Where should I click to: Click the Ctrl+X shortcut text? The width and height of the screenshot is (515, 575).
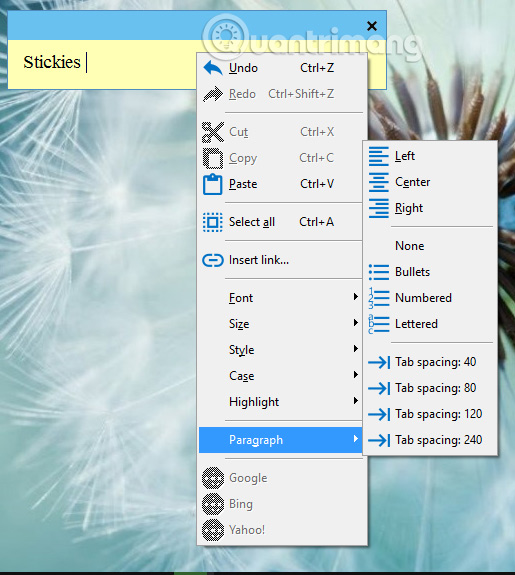point(317,132)
